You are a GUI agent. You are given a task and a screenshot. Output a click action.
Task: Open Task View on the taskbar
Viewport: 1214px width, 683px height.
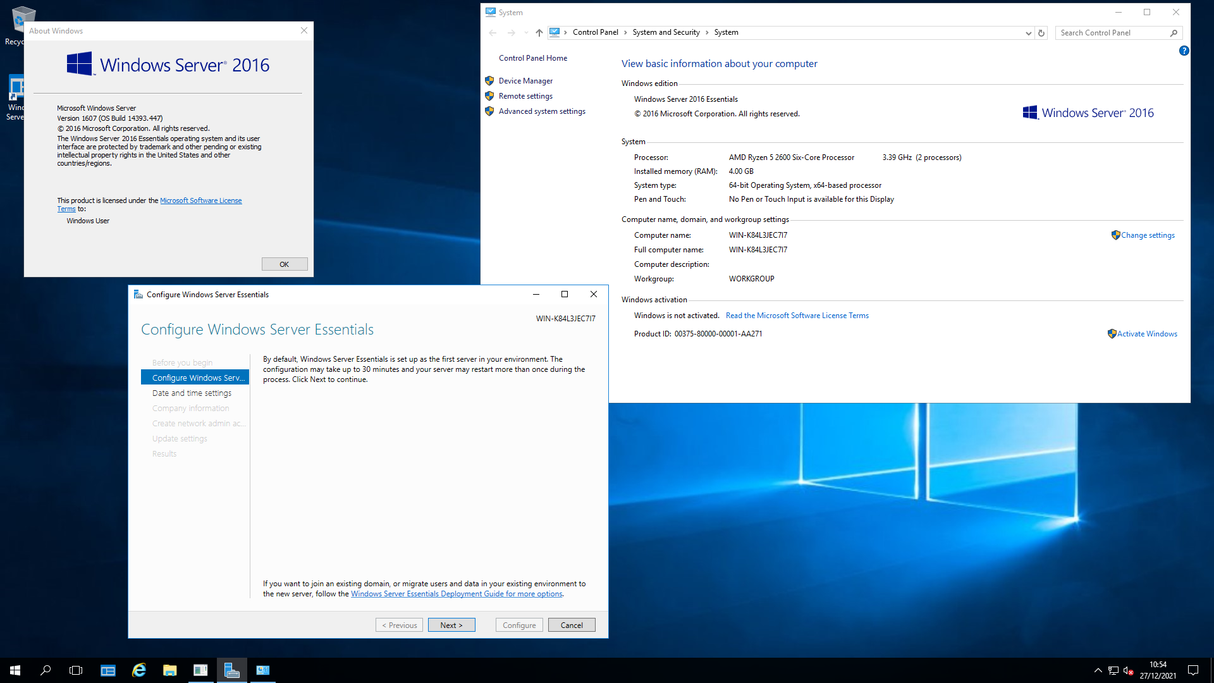click(76, 670)
